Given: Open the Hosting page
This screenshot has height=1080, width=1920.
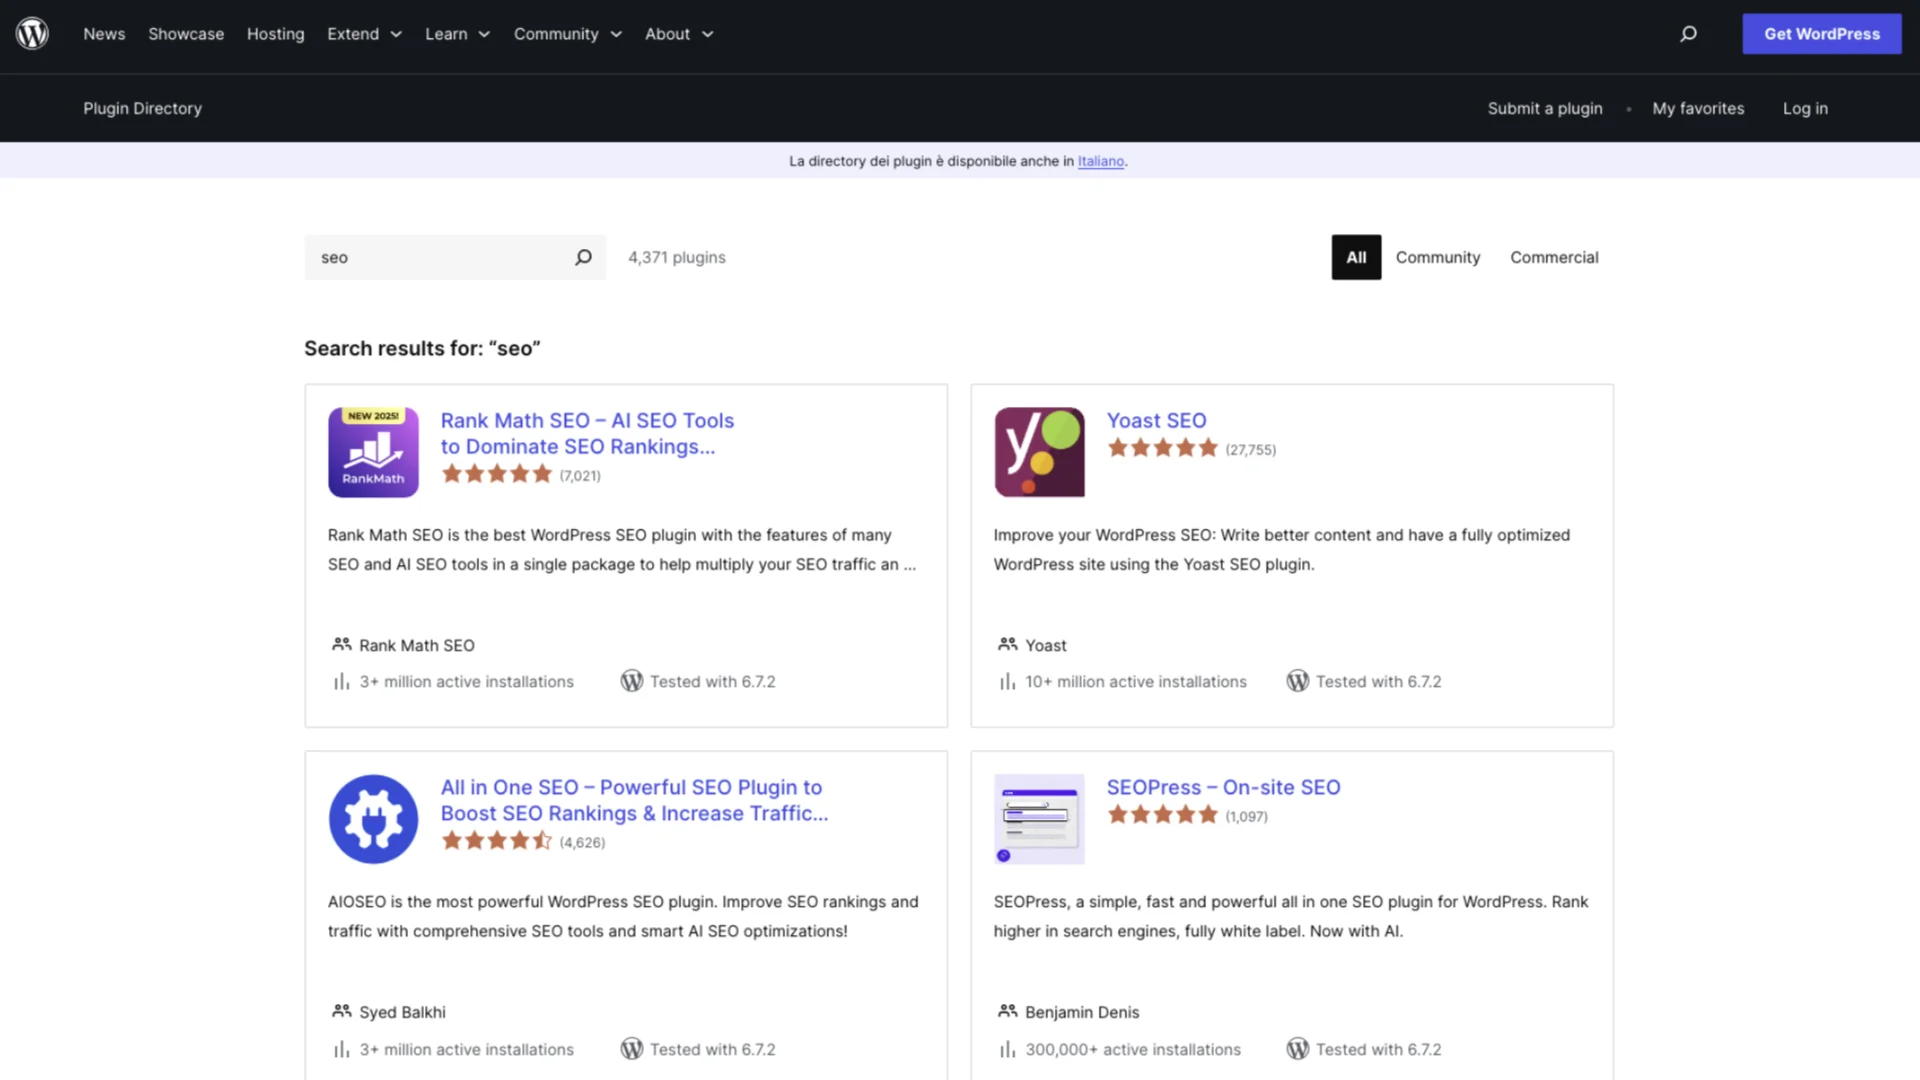Looking at the screenshot, I should [x=275, y=34].
